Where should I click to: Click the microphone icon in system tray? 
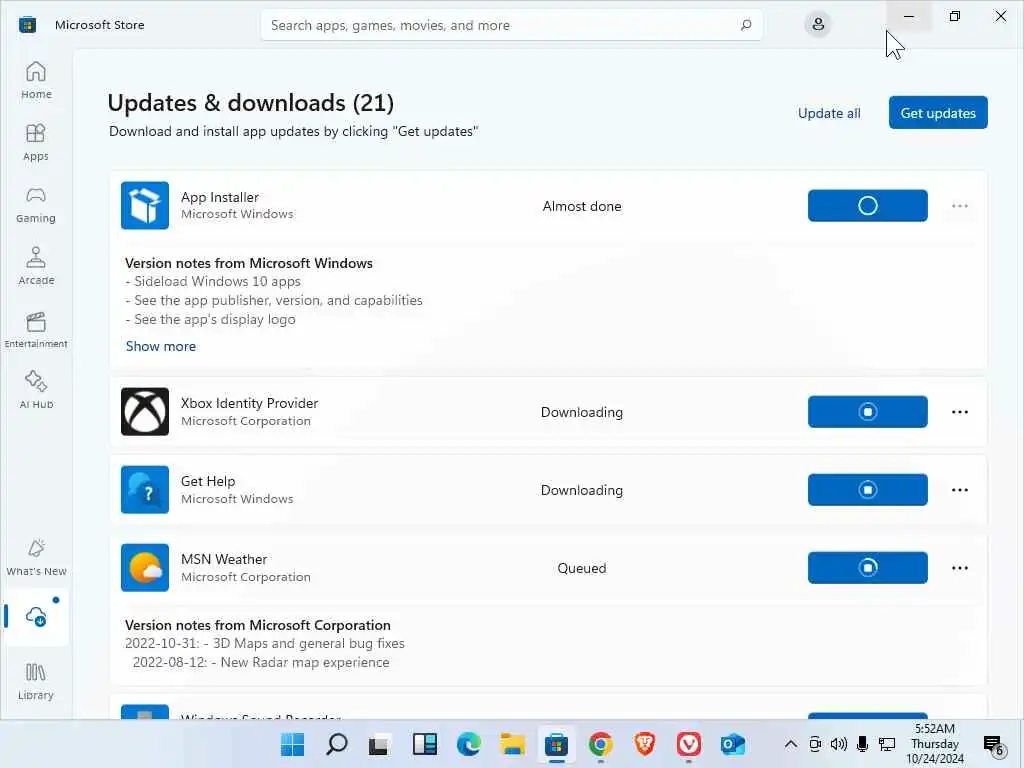[x=862, y=744]
